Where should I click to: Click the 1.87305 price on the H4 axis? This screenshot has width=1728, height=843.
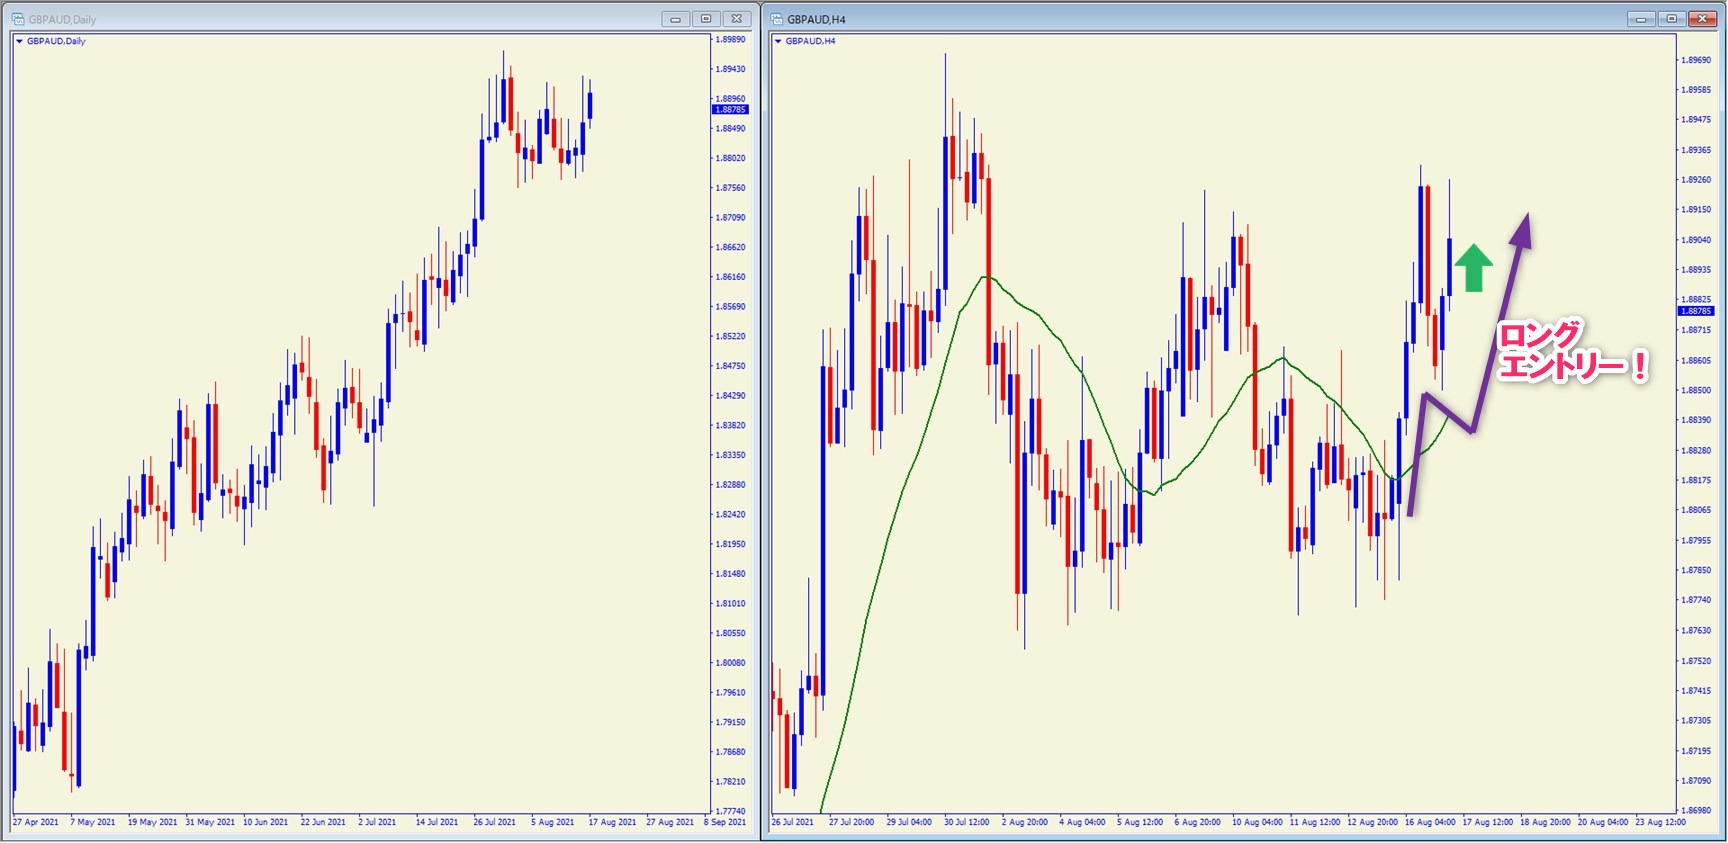1697,720
